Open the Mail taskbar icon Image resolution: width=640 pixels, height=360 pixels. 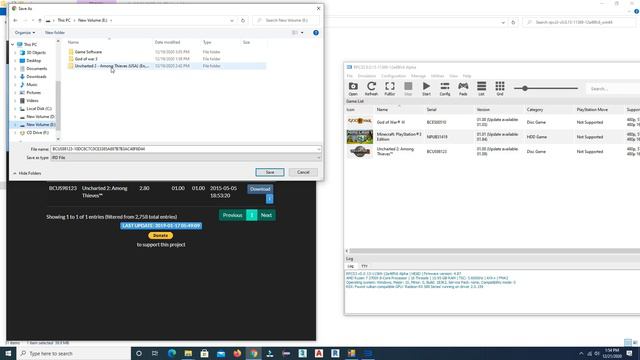221,353
